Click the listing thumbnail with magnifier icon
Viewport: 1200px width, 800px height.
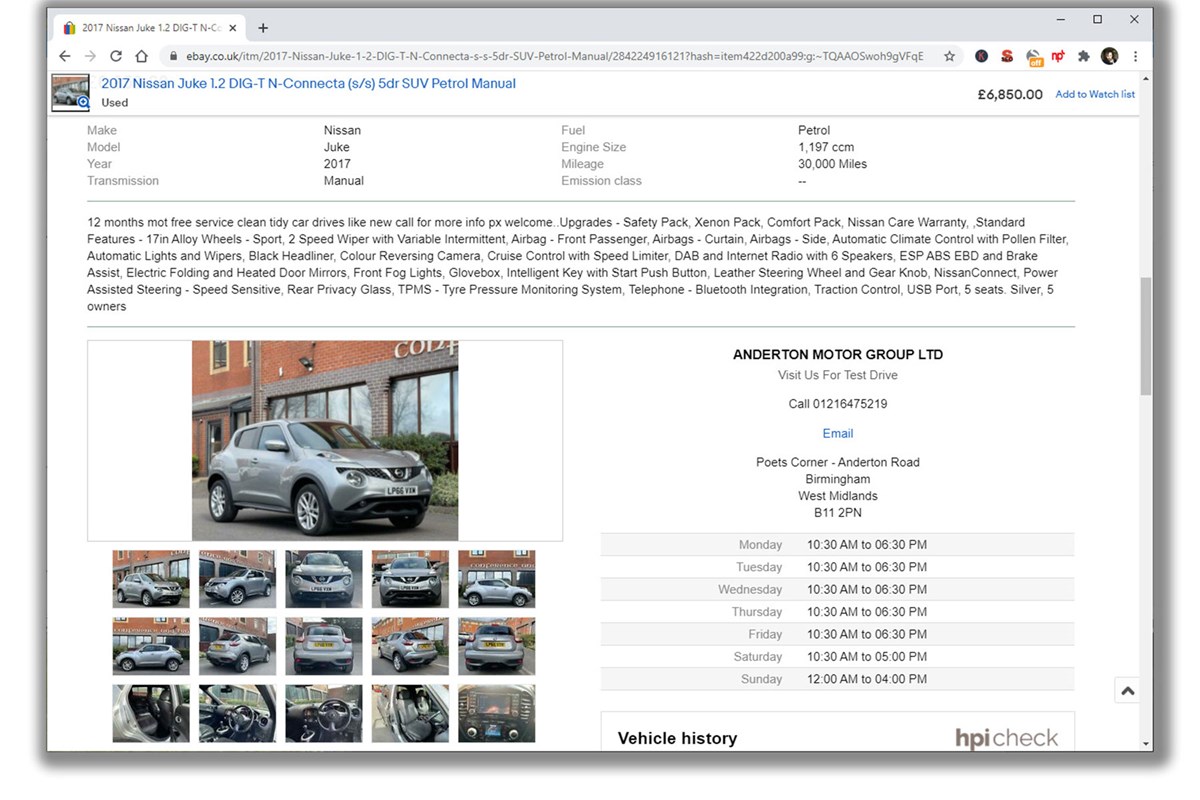71,92
